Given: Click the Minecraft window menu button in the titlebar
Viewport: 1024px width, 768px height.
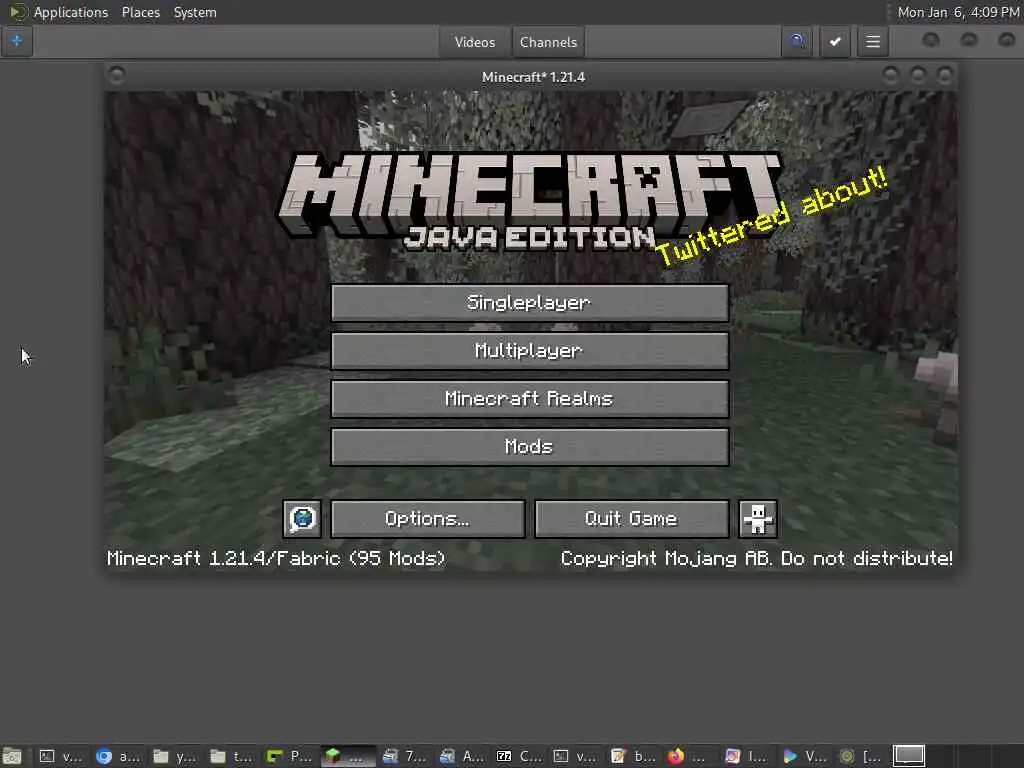Looking at the screenshot, I should pyautogui.click(x=116, y=76).
